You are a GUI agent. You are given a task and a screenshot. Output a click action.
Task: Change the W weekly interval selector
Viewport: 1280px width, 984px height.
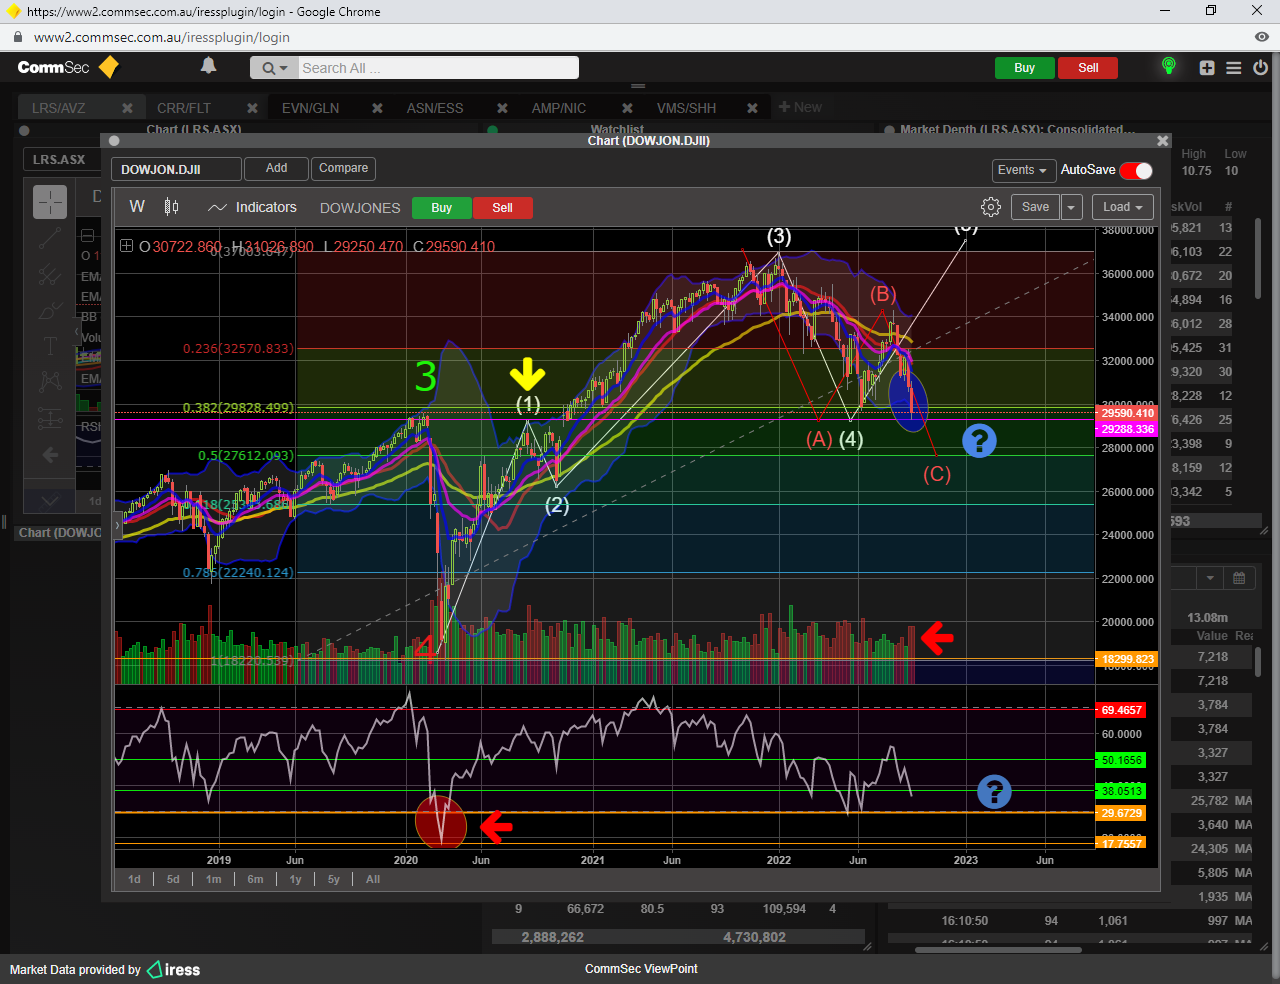[137, 207]
